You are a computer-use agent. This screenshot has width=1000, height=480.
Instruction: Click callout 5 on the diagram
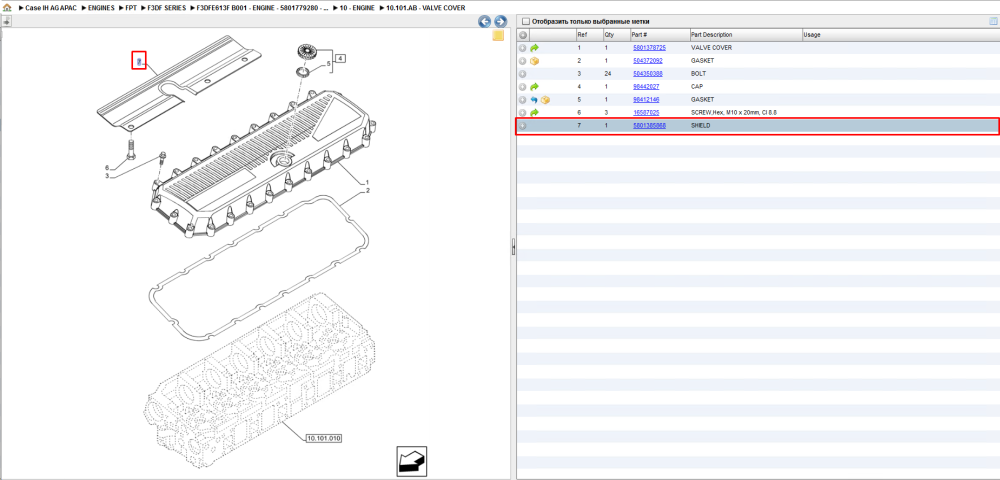pos(328,64)
